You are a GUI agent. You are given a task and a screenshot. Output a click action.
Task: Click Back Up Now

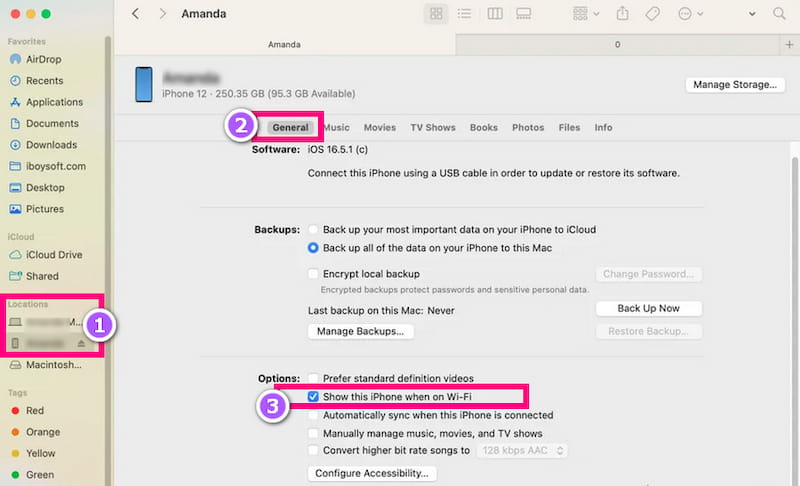coord(648,309)
